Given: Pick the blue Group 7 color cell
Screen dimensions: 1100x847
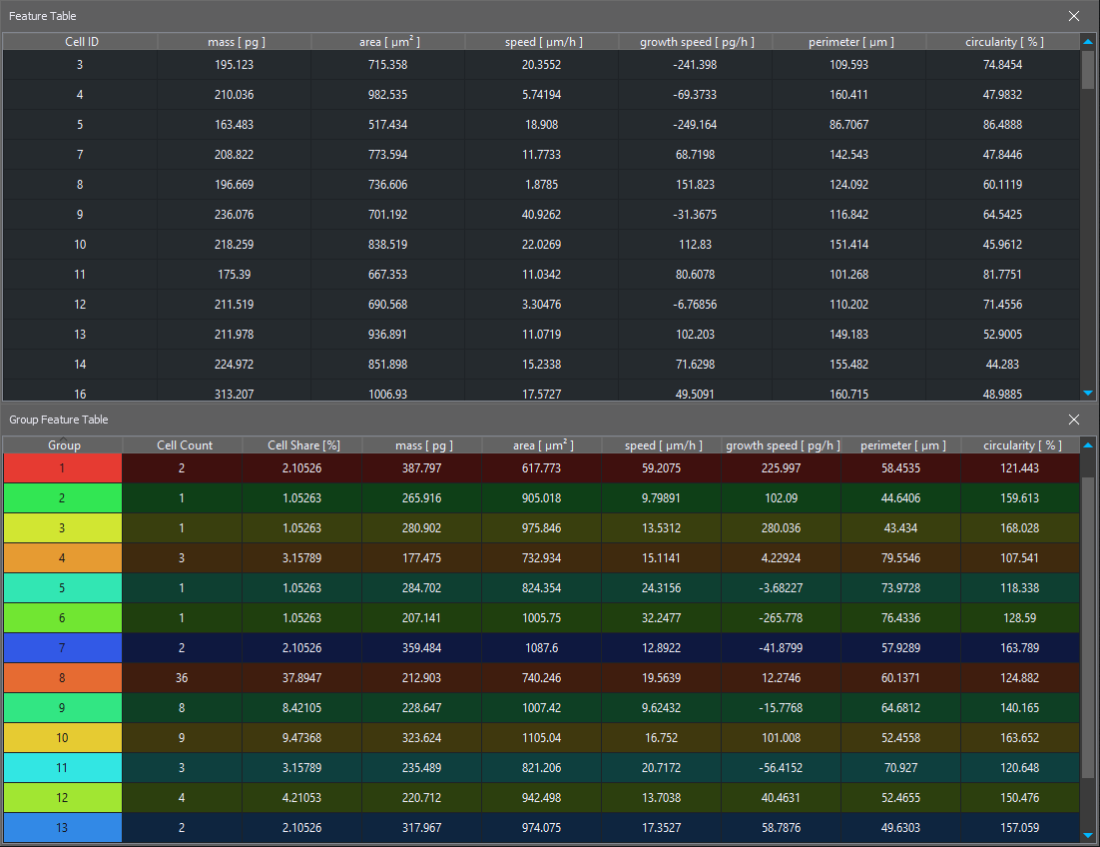Looking at the screenshot, I should click(x=63, y=648).
